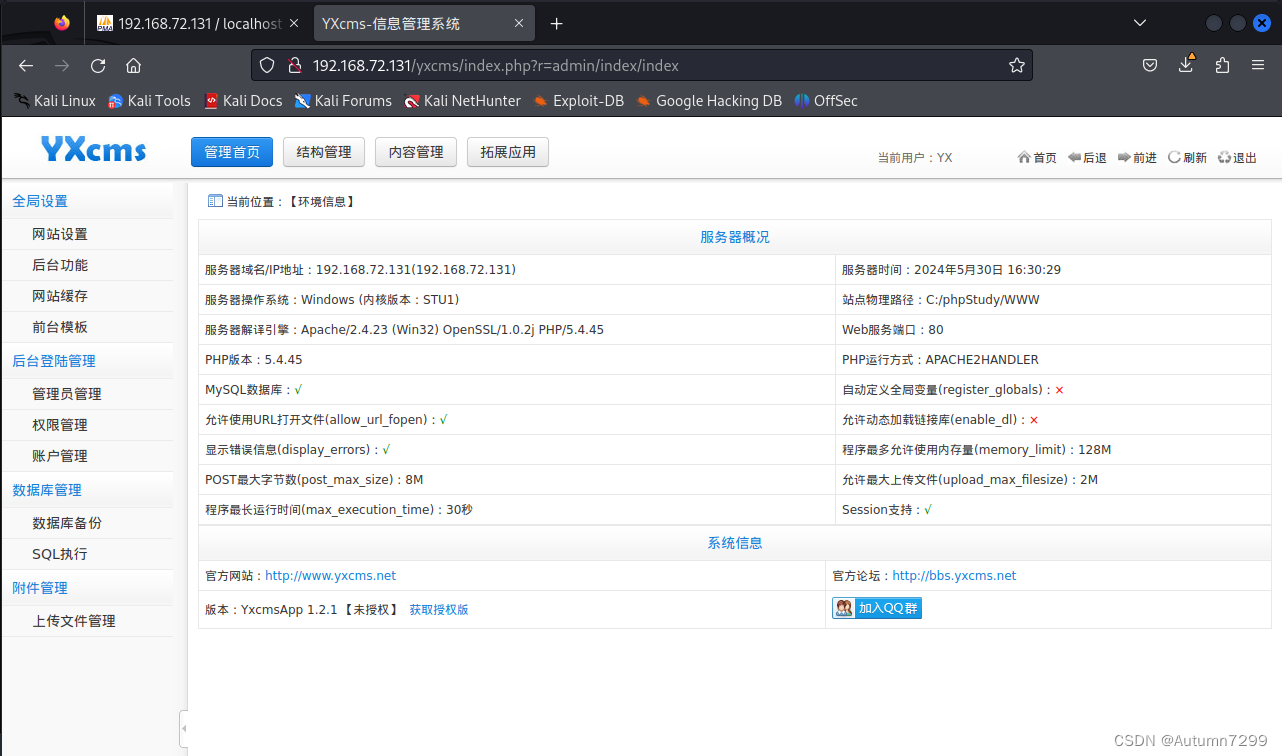Open the Exploit-DB bookmark

pos(579,101)
